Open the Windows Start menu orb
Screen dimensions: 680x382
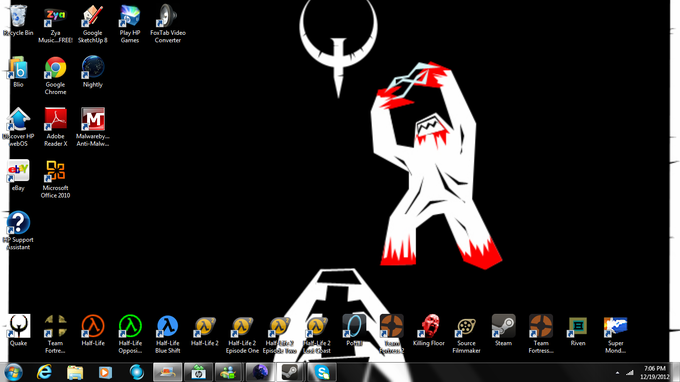point(13,372)
